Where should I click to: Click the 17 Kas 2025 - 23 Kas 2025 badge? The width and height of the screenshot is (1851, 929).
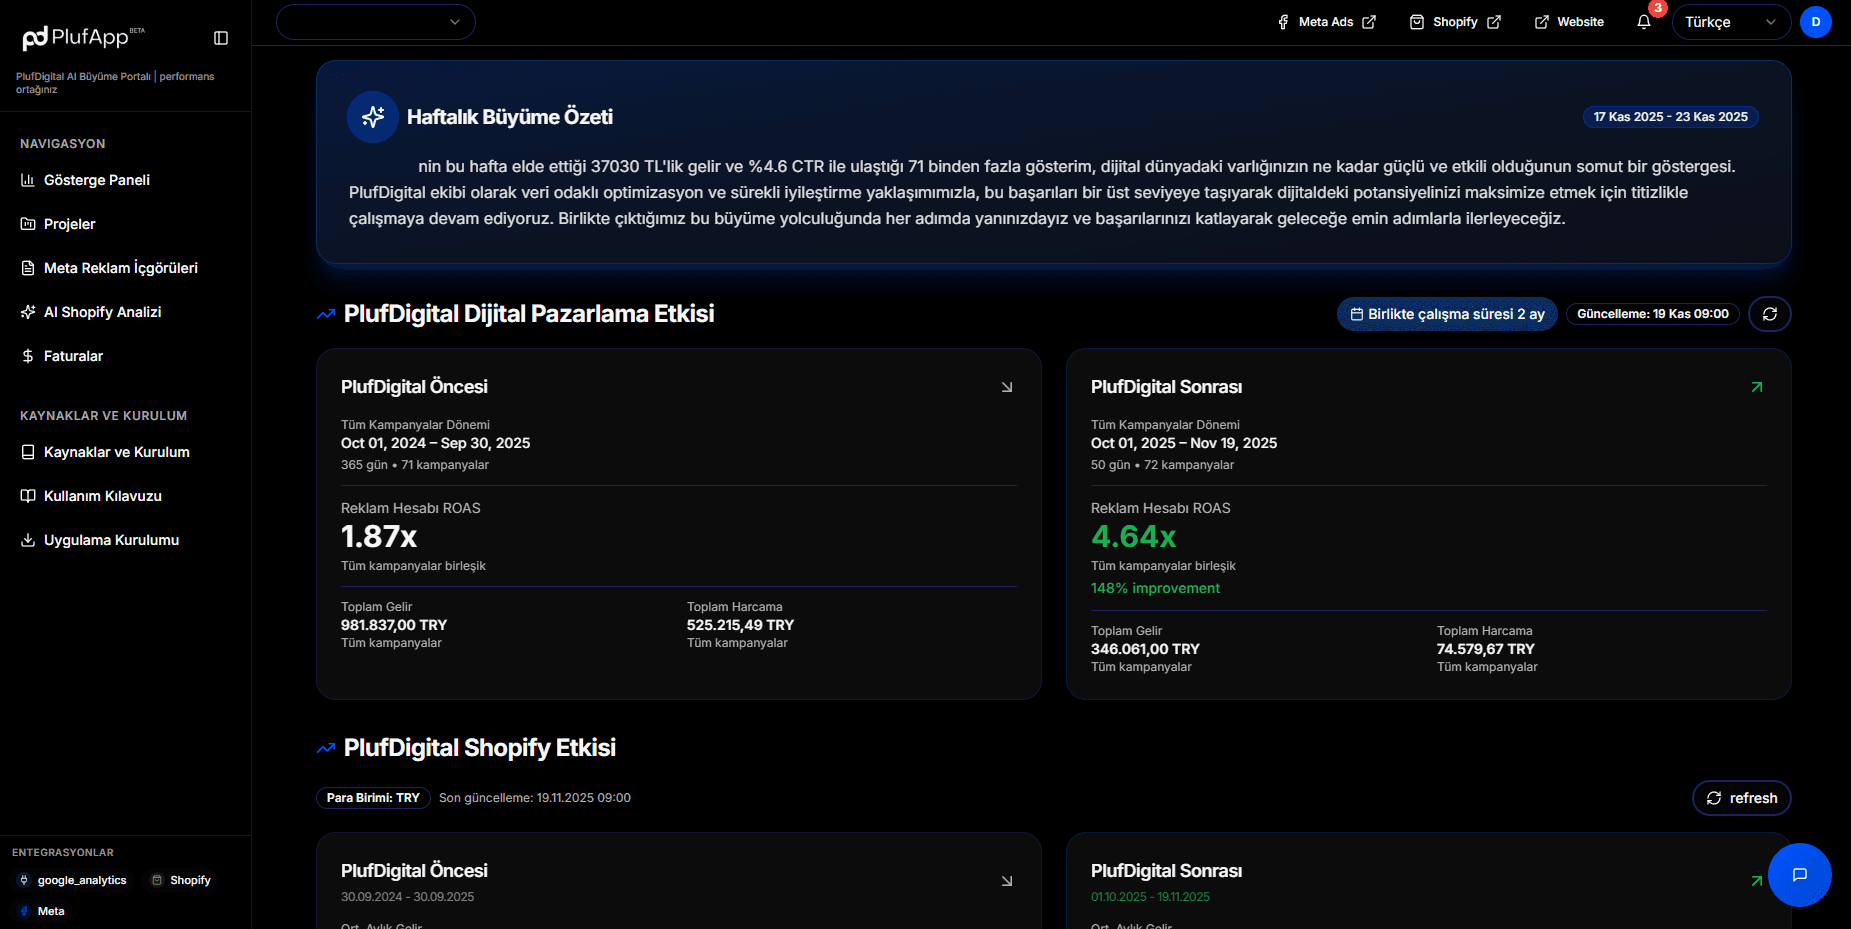[1671, 117]
